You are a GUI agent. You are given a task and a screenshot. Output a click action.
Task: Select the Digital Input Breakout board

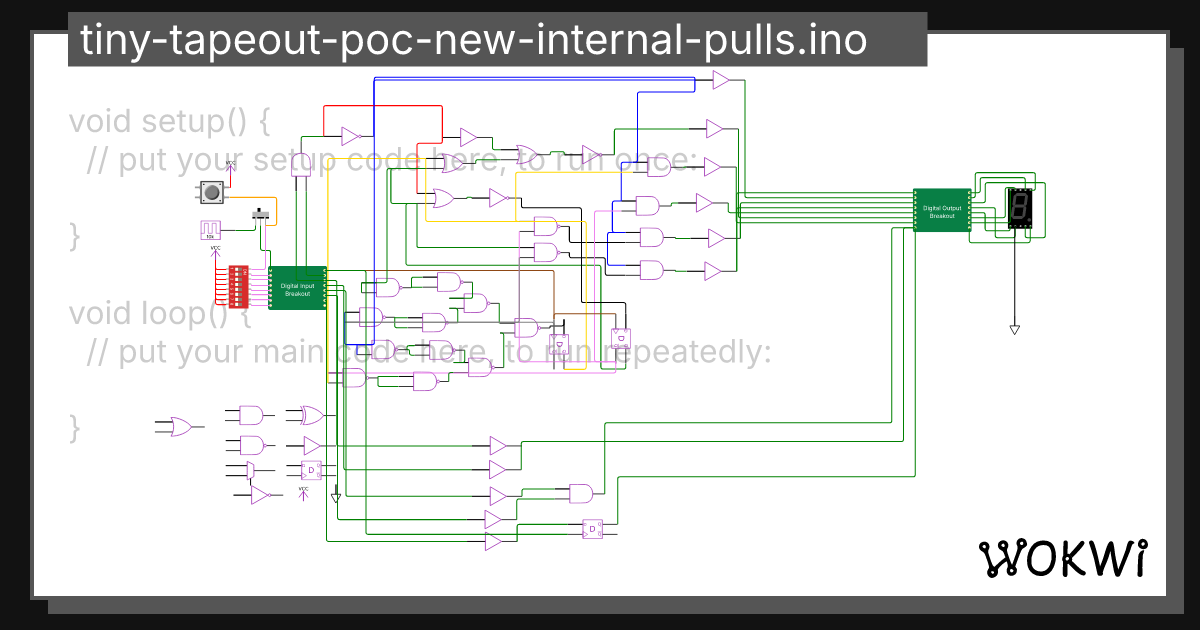point(298,288)
